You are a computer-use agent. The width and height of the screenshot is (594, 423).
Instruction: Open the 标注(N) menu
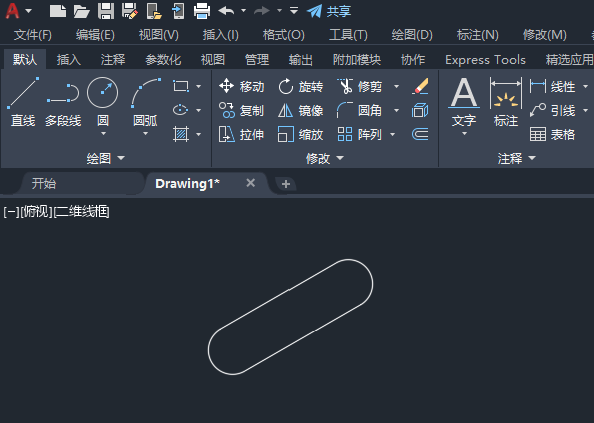[x=478, y=35]
